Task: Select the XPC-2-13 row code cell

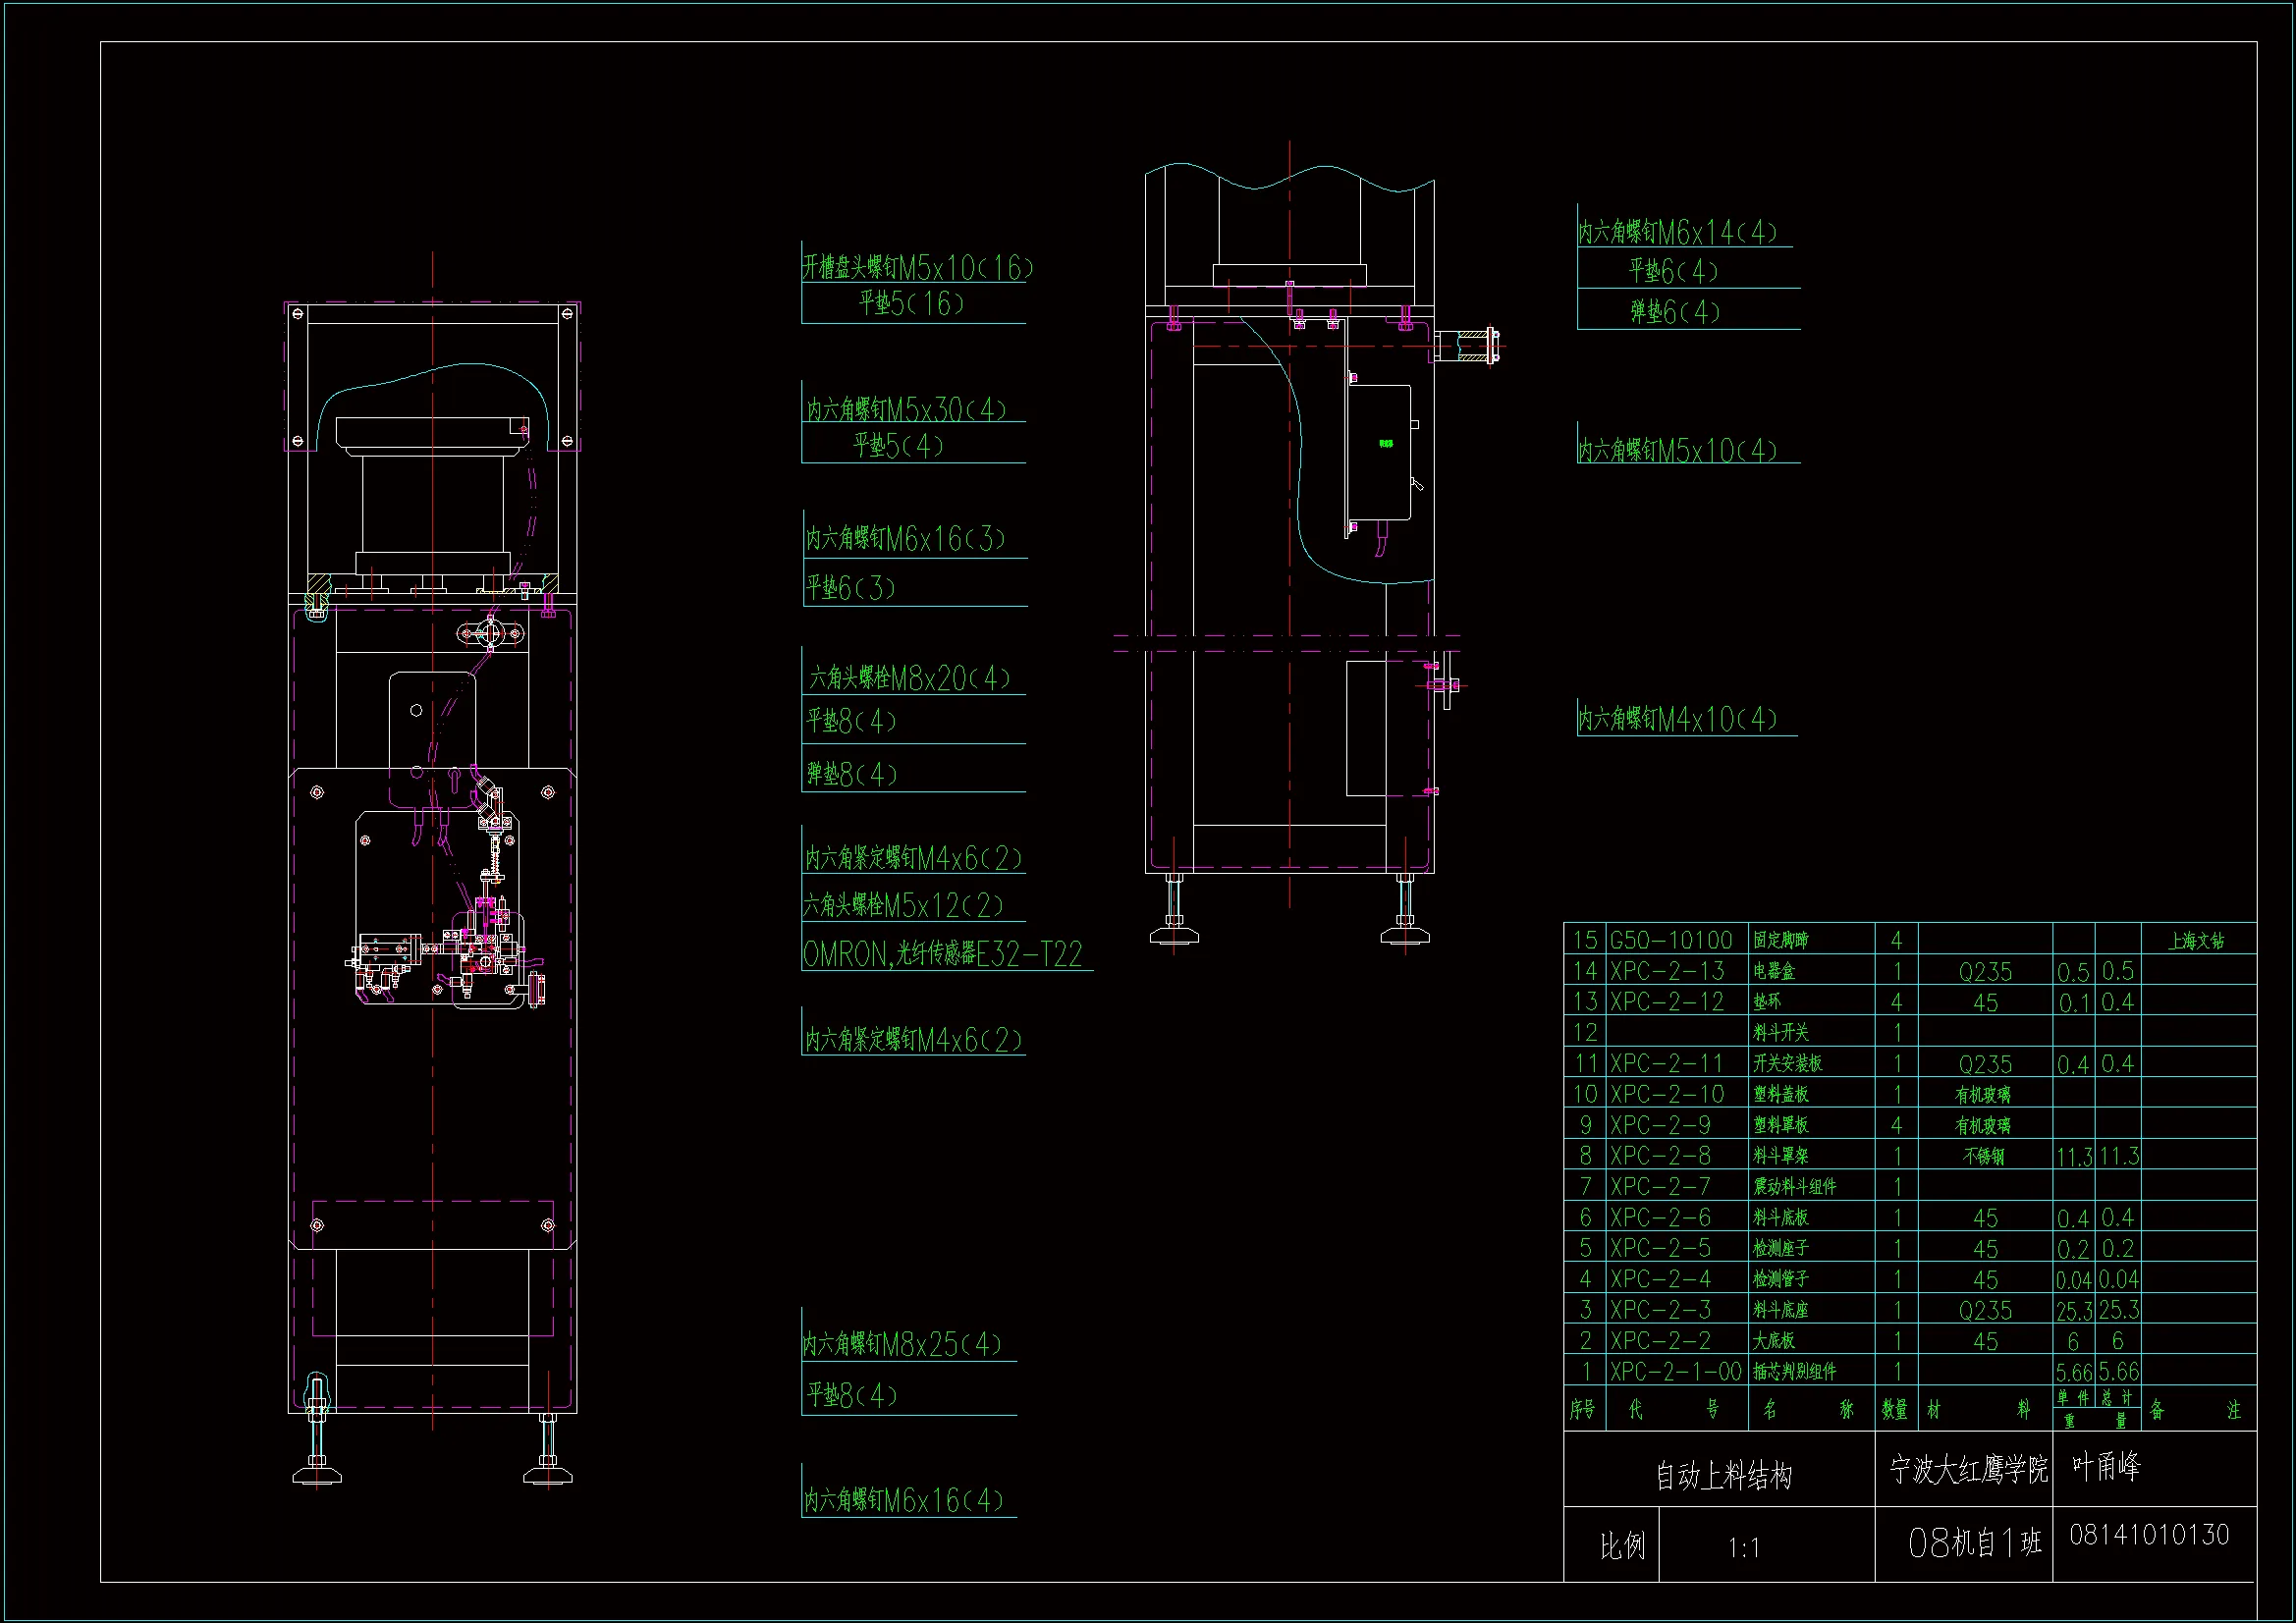Action: (x=1667, y=971)
